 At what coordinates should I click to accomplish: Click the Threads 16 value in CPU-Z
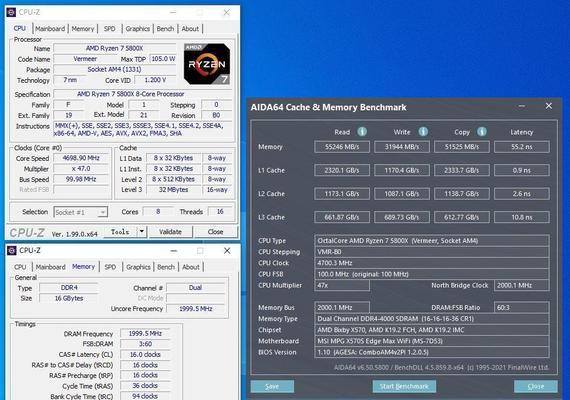click(x=220, y=212)
